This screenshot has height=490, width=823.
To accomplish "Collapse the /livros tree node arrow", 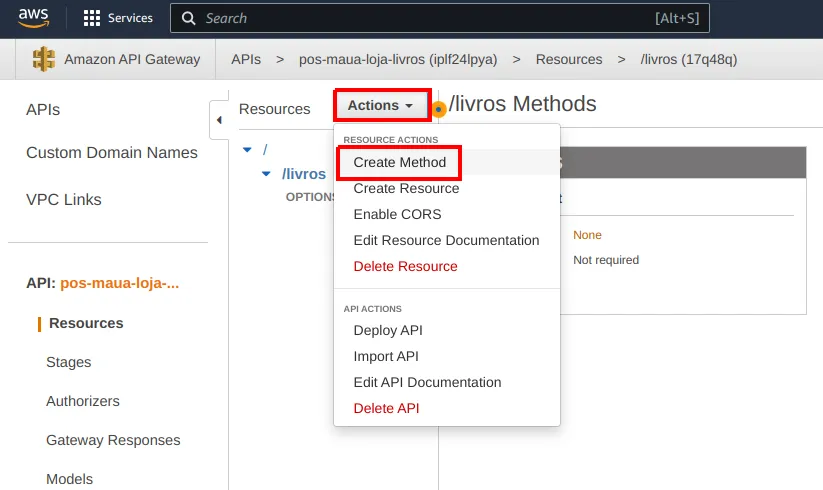I will point(266,174).
